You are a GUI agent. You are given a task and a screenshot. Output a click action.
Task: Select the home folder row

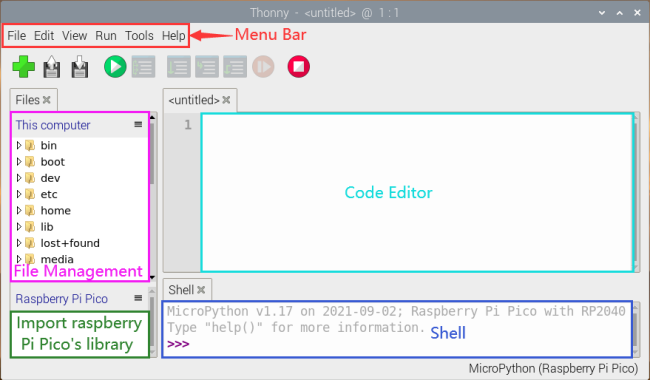(80, 211)
